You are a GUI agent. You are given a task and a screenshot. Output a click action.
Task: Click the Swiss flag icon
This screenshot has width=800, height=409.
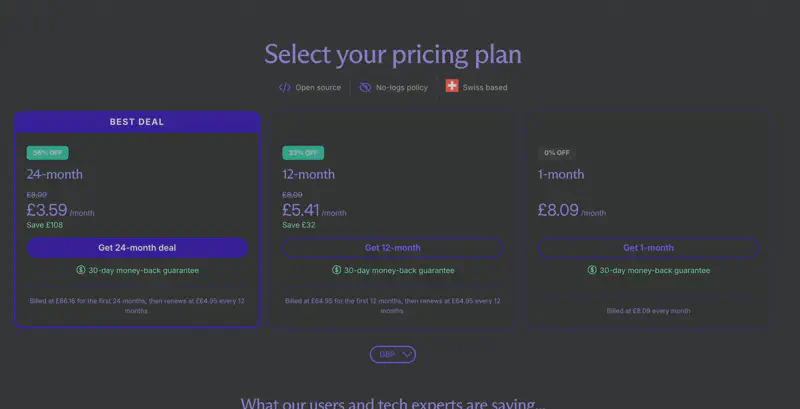click(x=452, y=87)
